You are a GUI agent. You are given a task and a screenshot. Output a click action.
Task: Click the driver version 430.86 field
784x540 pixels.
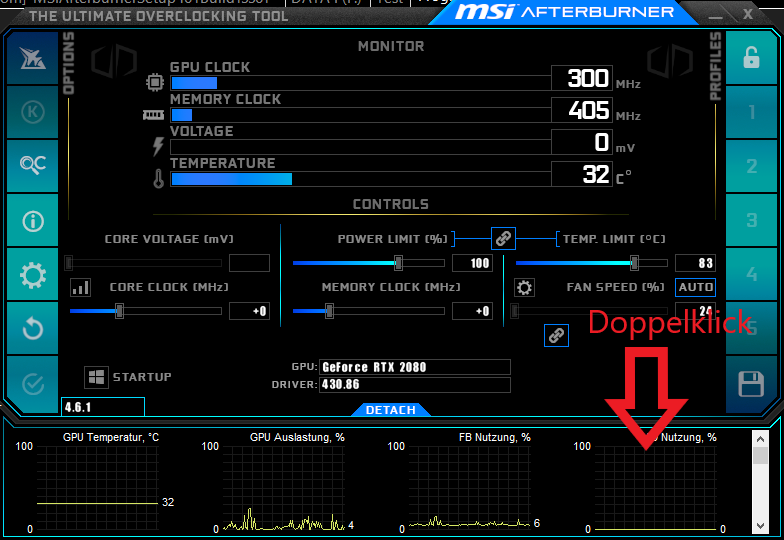click(415, 384)
